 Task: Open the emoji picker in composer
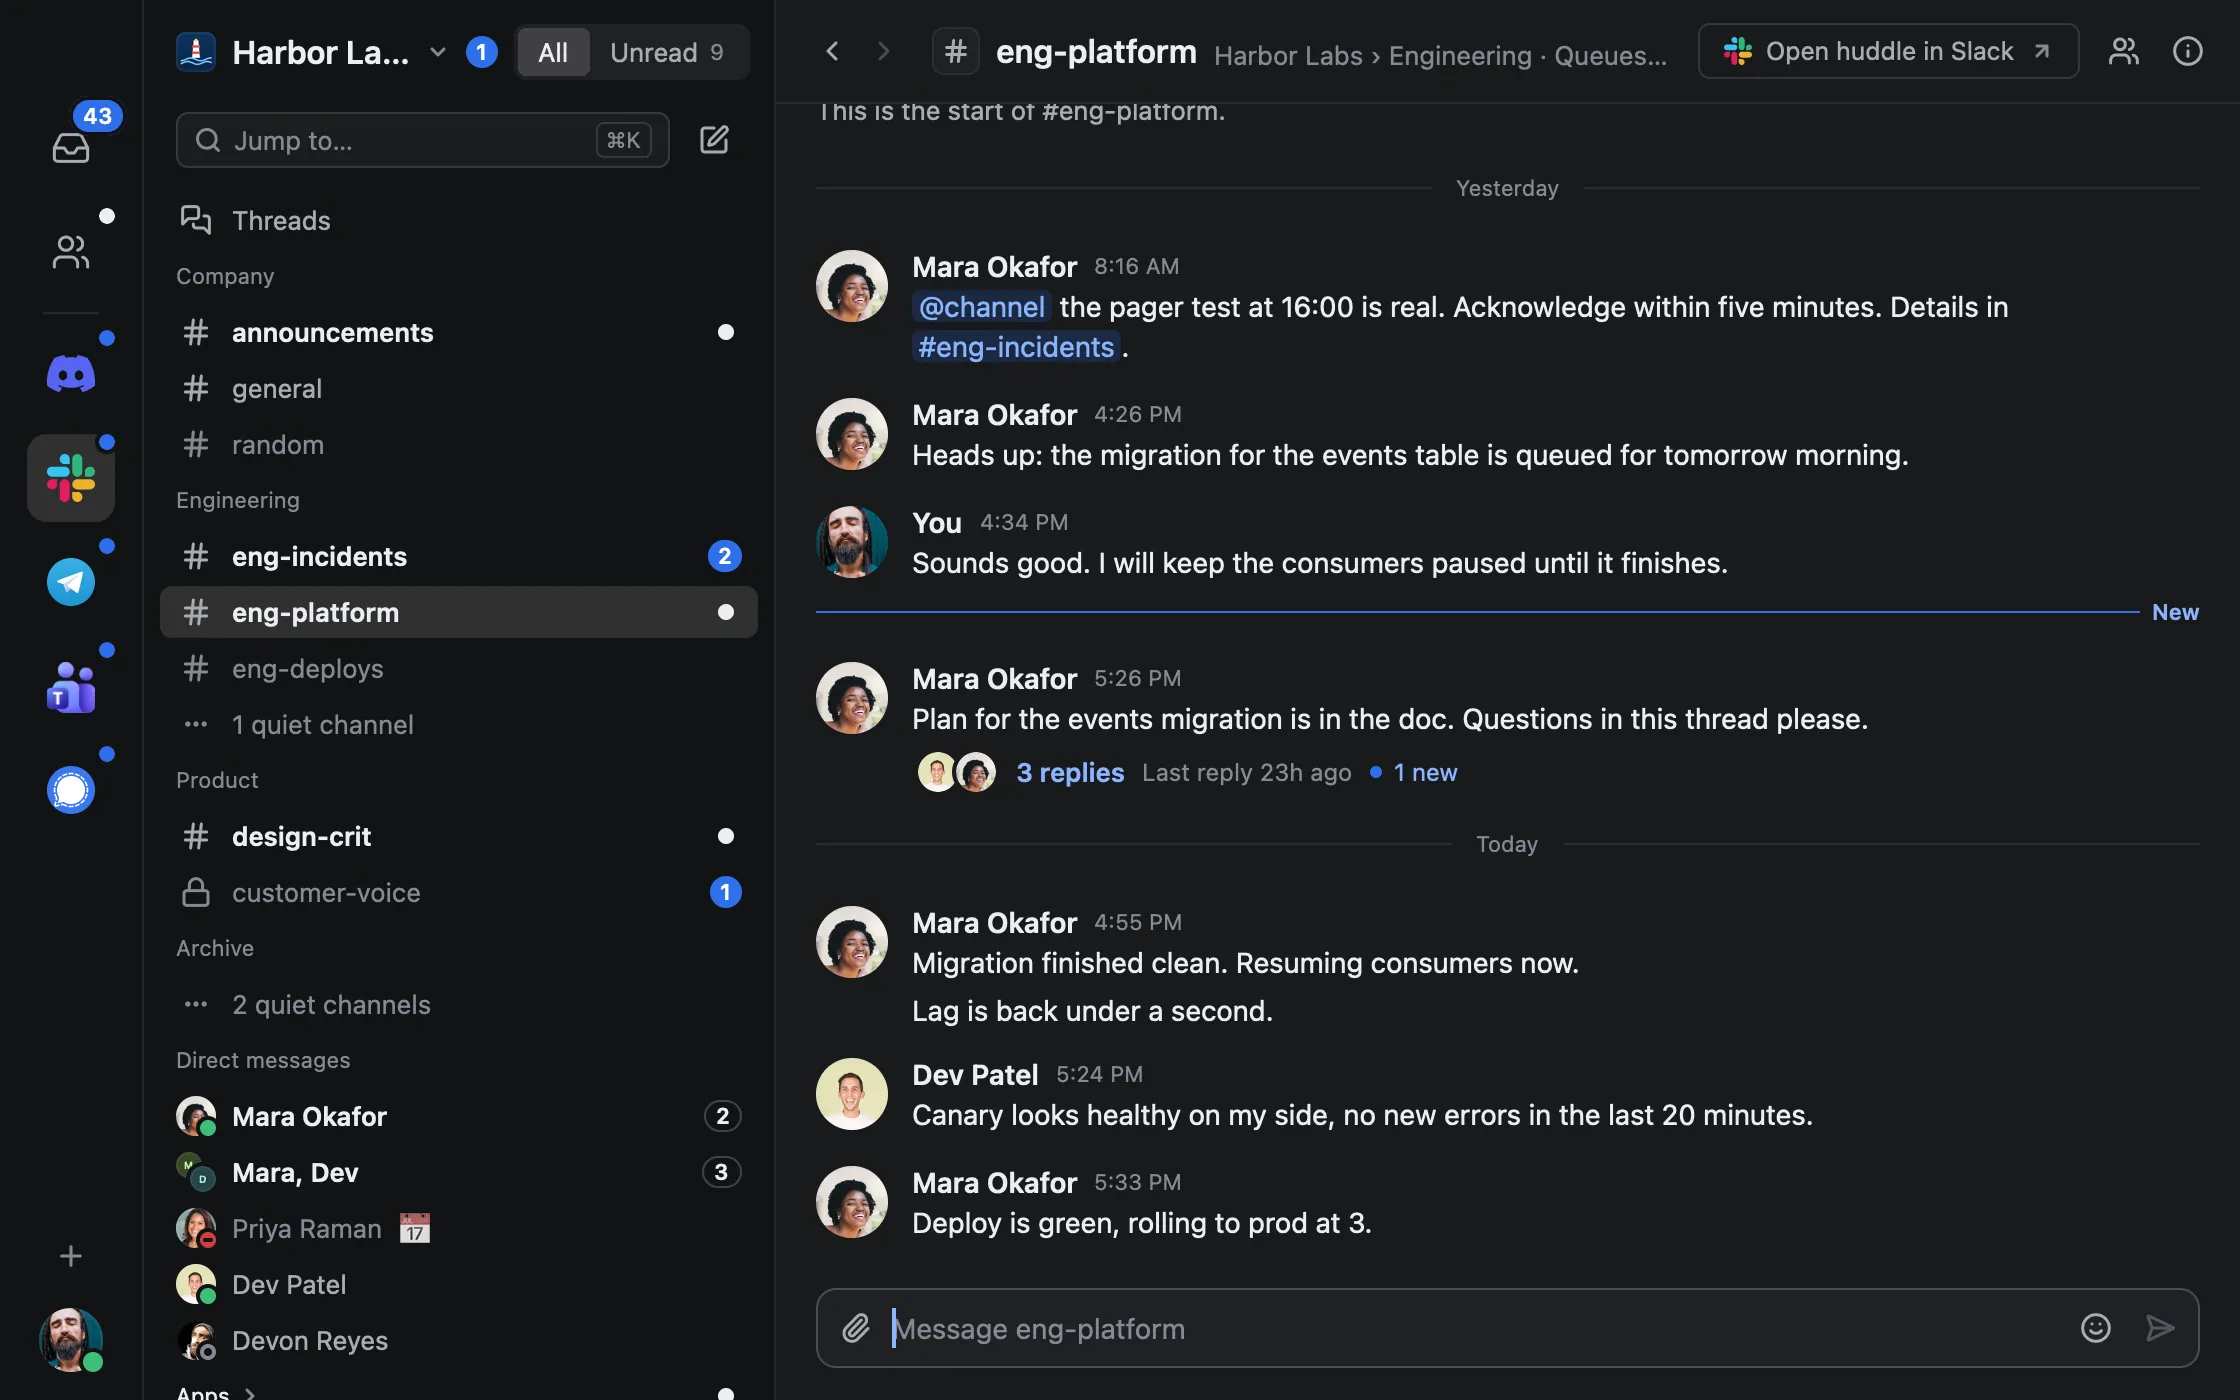click(2095, 1328)
